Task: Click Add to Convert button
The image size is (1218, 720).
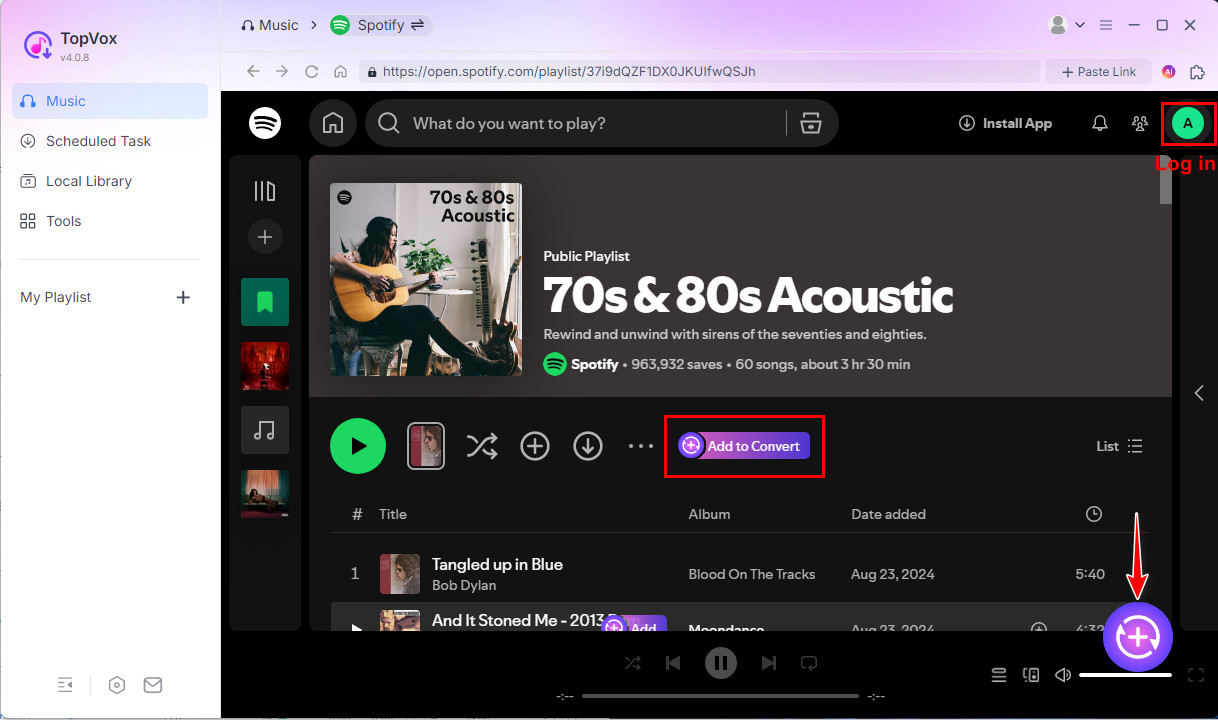Action: point(744,446)
